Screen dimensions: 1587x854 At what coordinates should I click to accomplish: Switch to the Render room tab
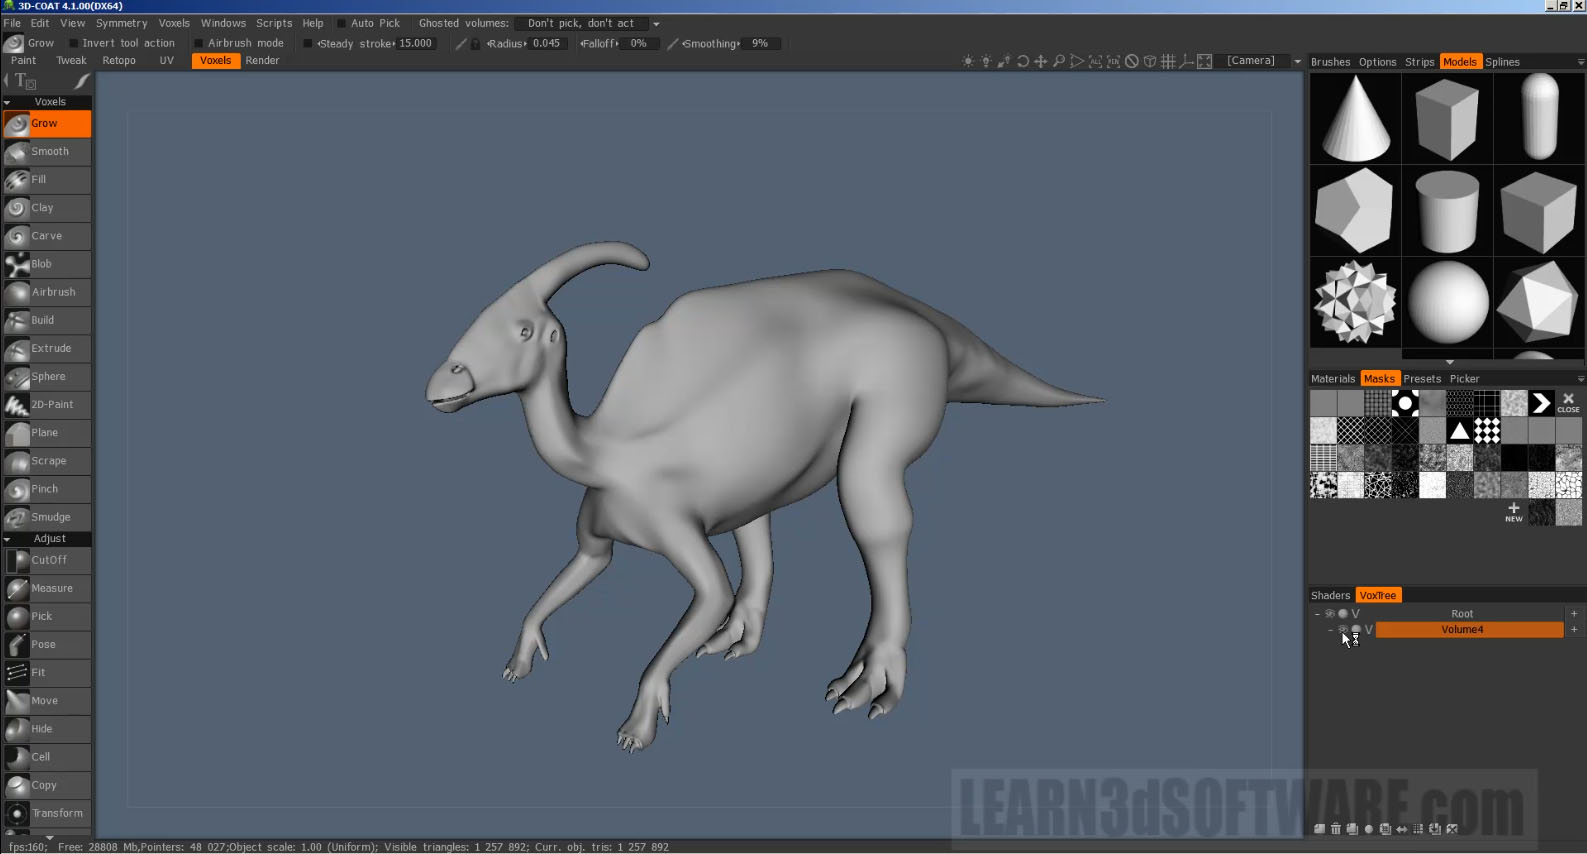point(262,61)
